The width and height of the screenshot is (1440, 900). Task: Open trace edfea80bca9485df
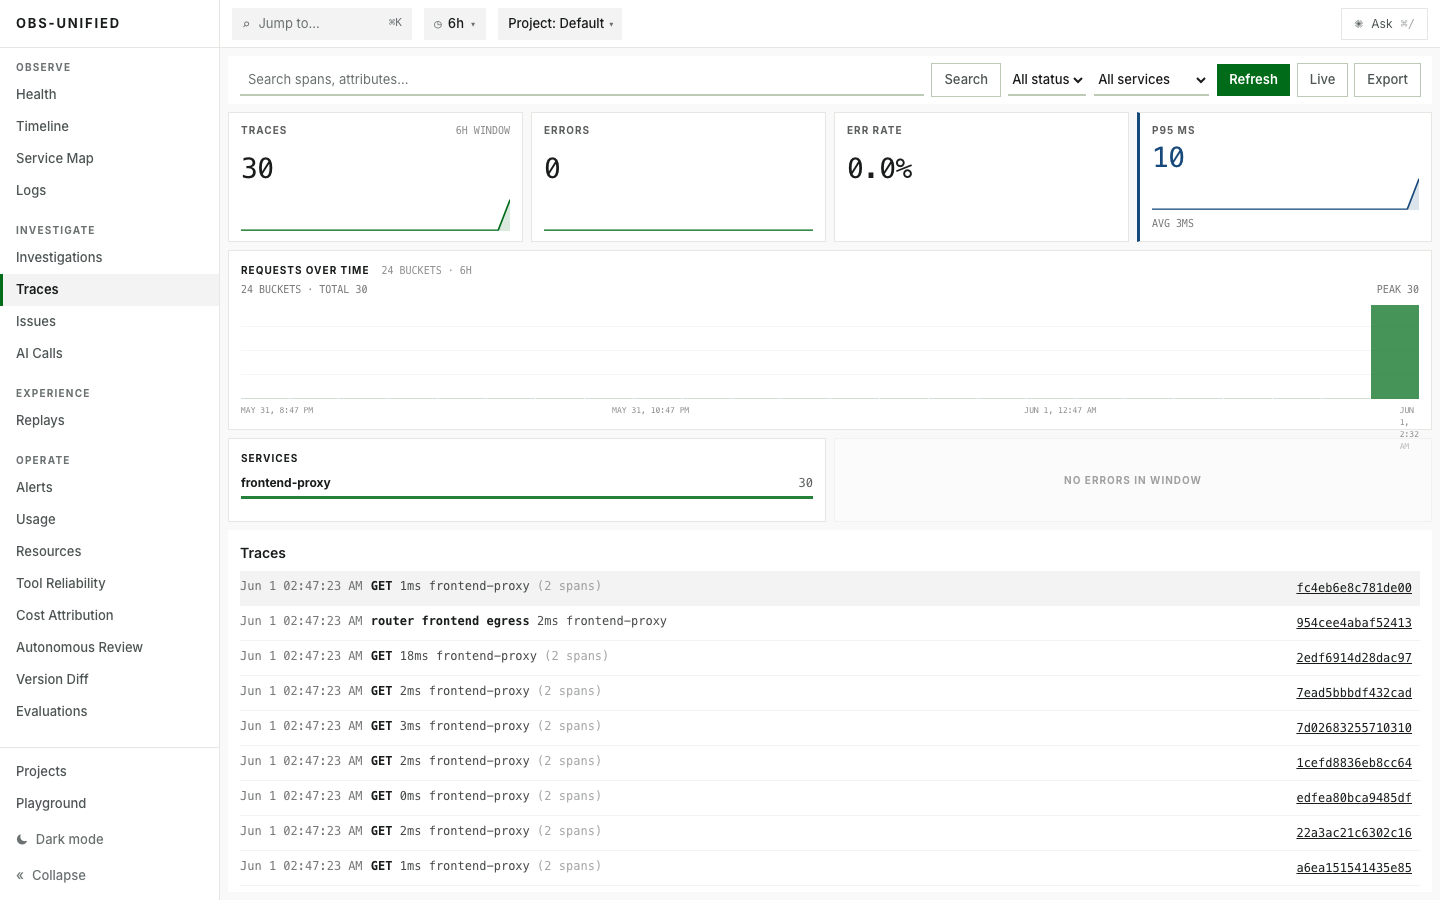pos(1354,798)
